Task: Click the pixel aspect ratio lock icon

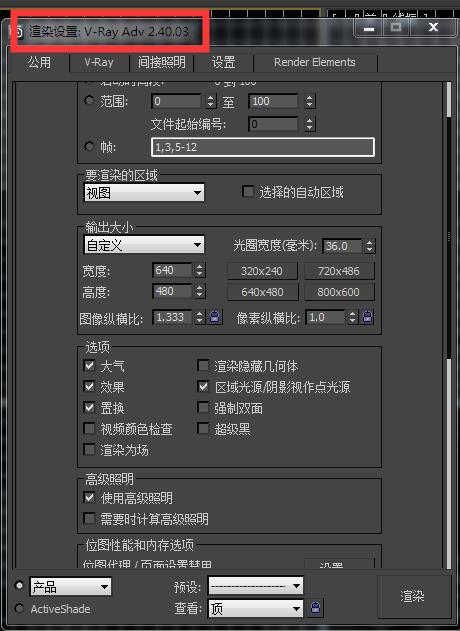Action: coord(367,317)
